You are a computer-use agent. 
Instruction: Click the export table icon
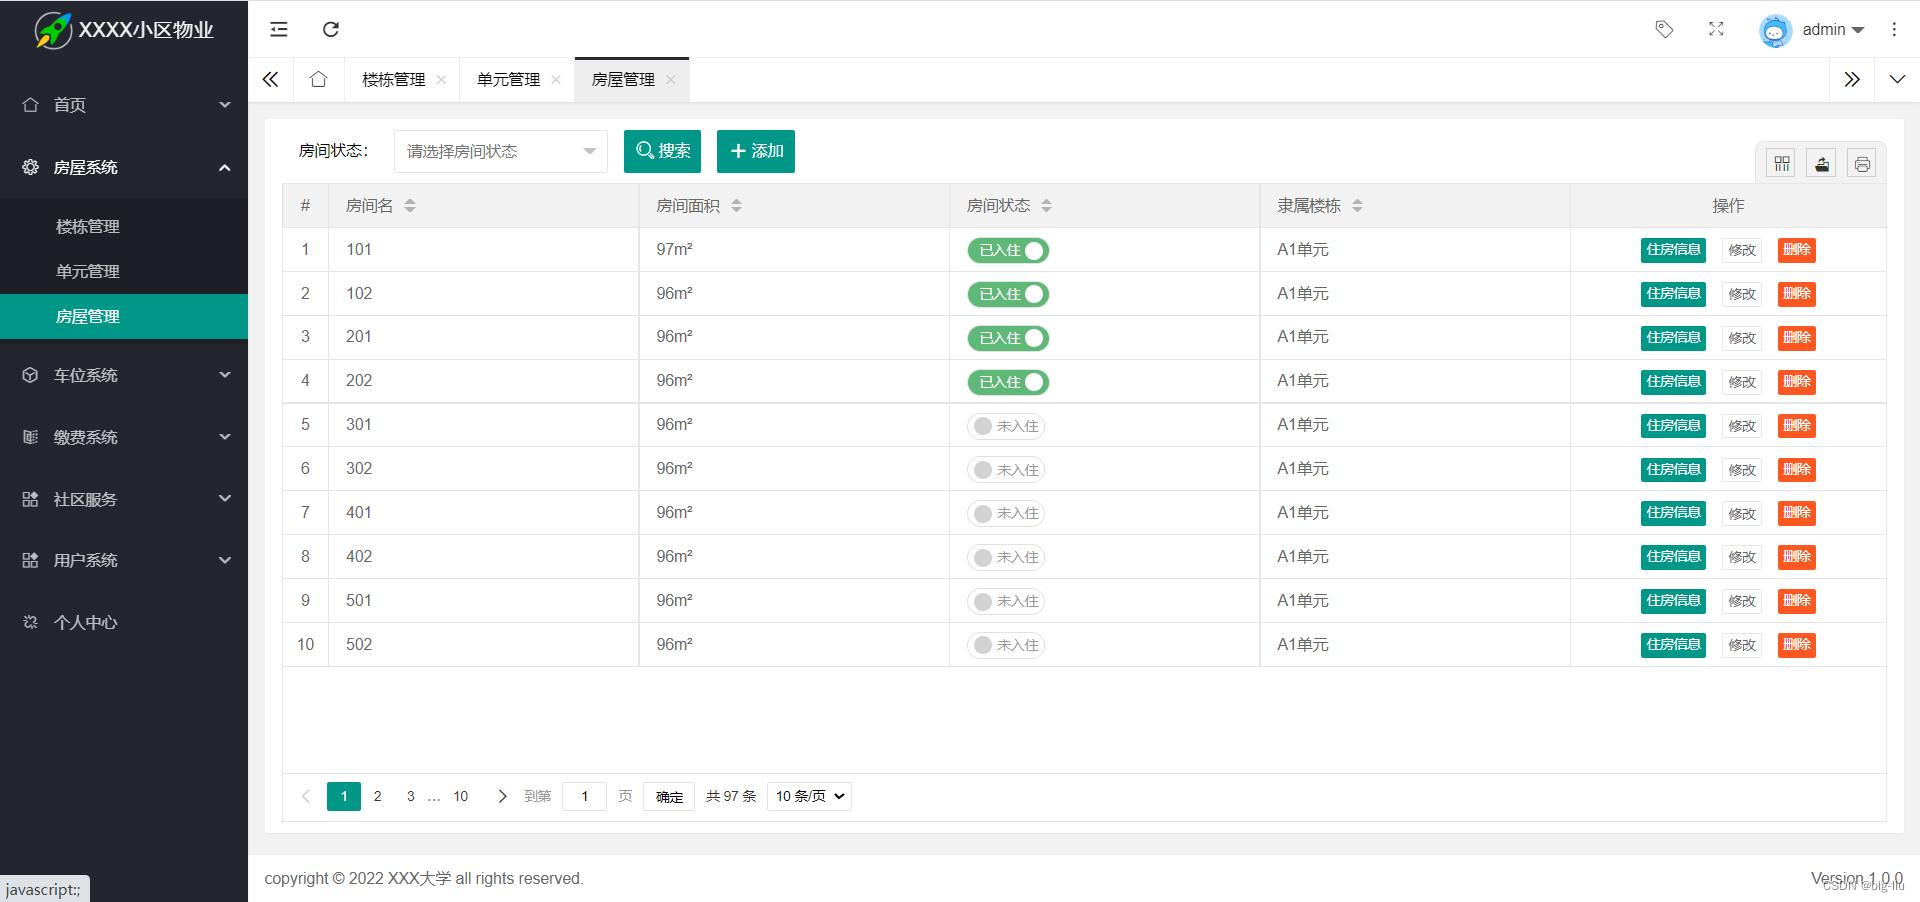pos(1822,164)
